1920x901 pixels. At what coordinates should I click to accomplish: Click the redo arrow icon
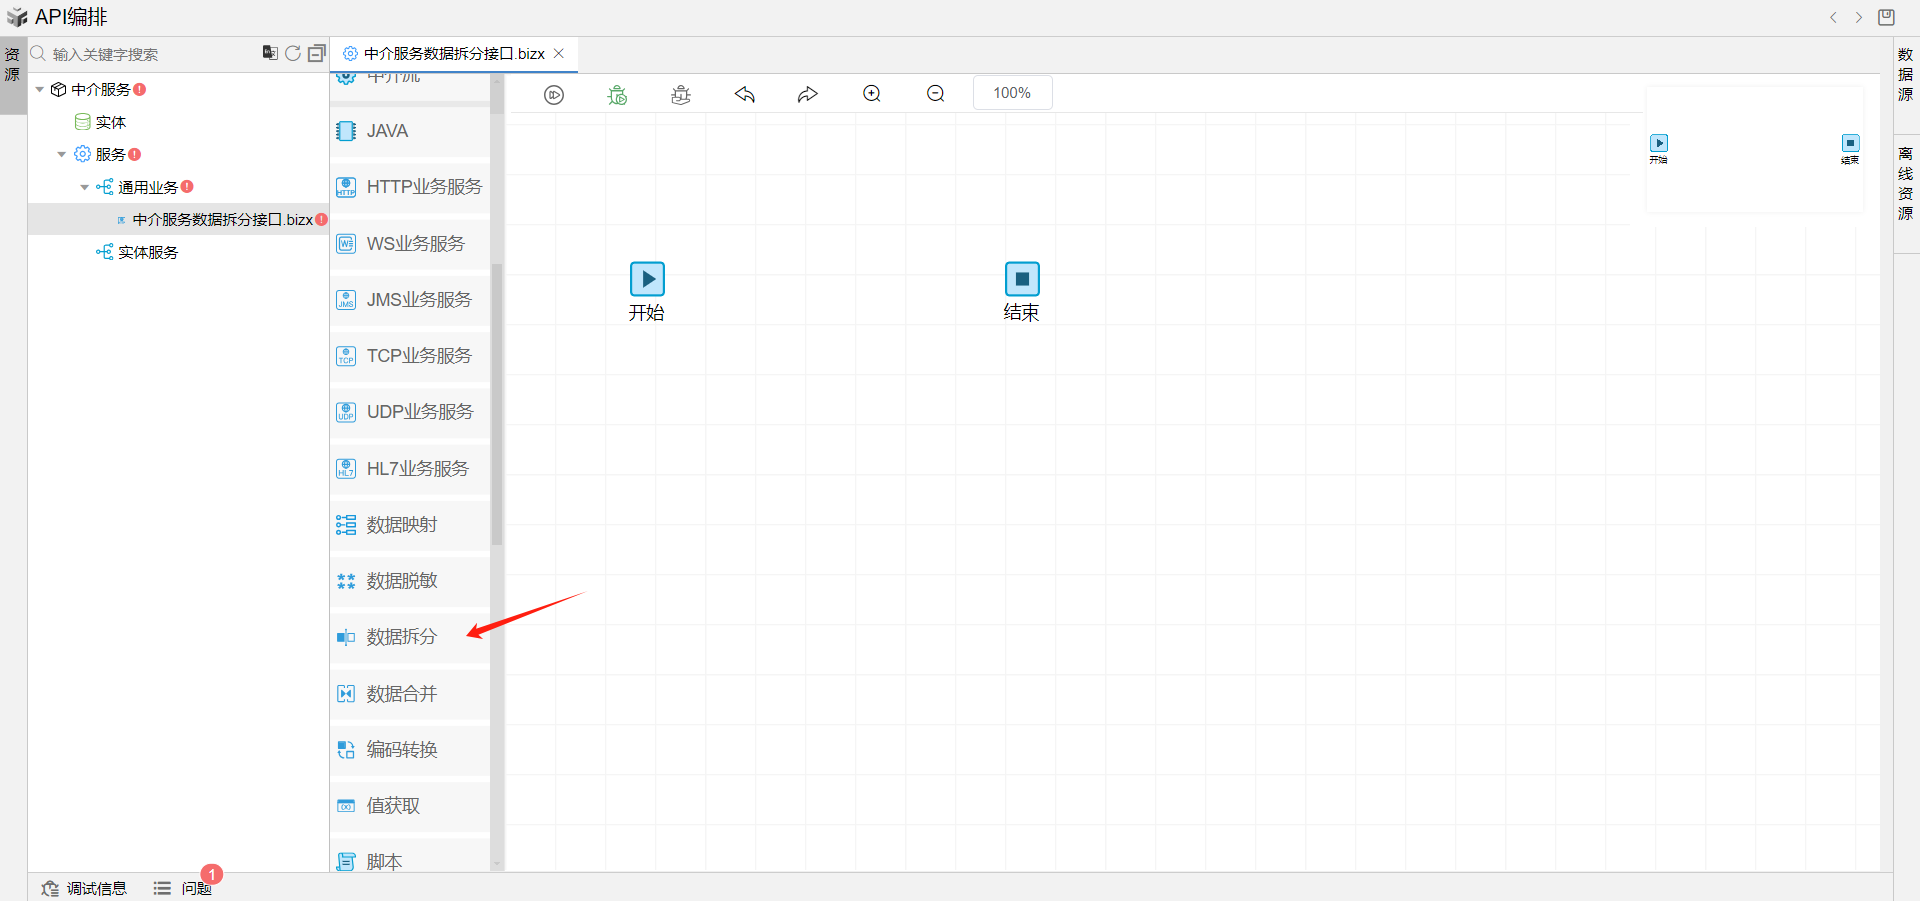coord(808,94)
